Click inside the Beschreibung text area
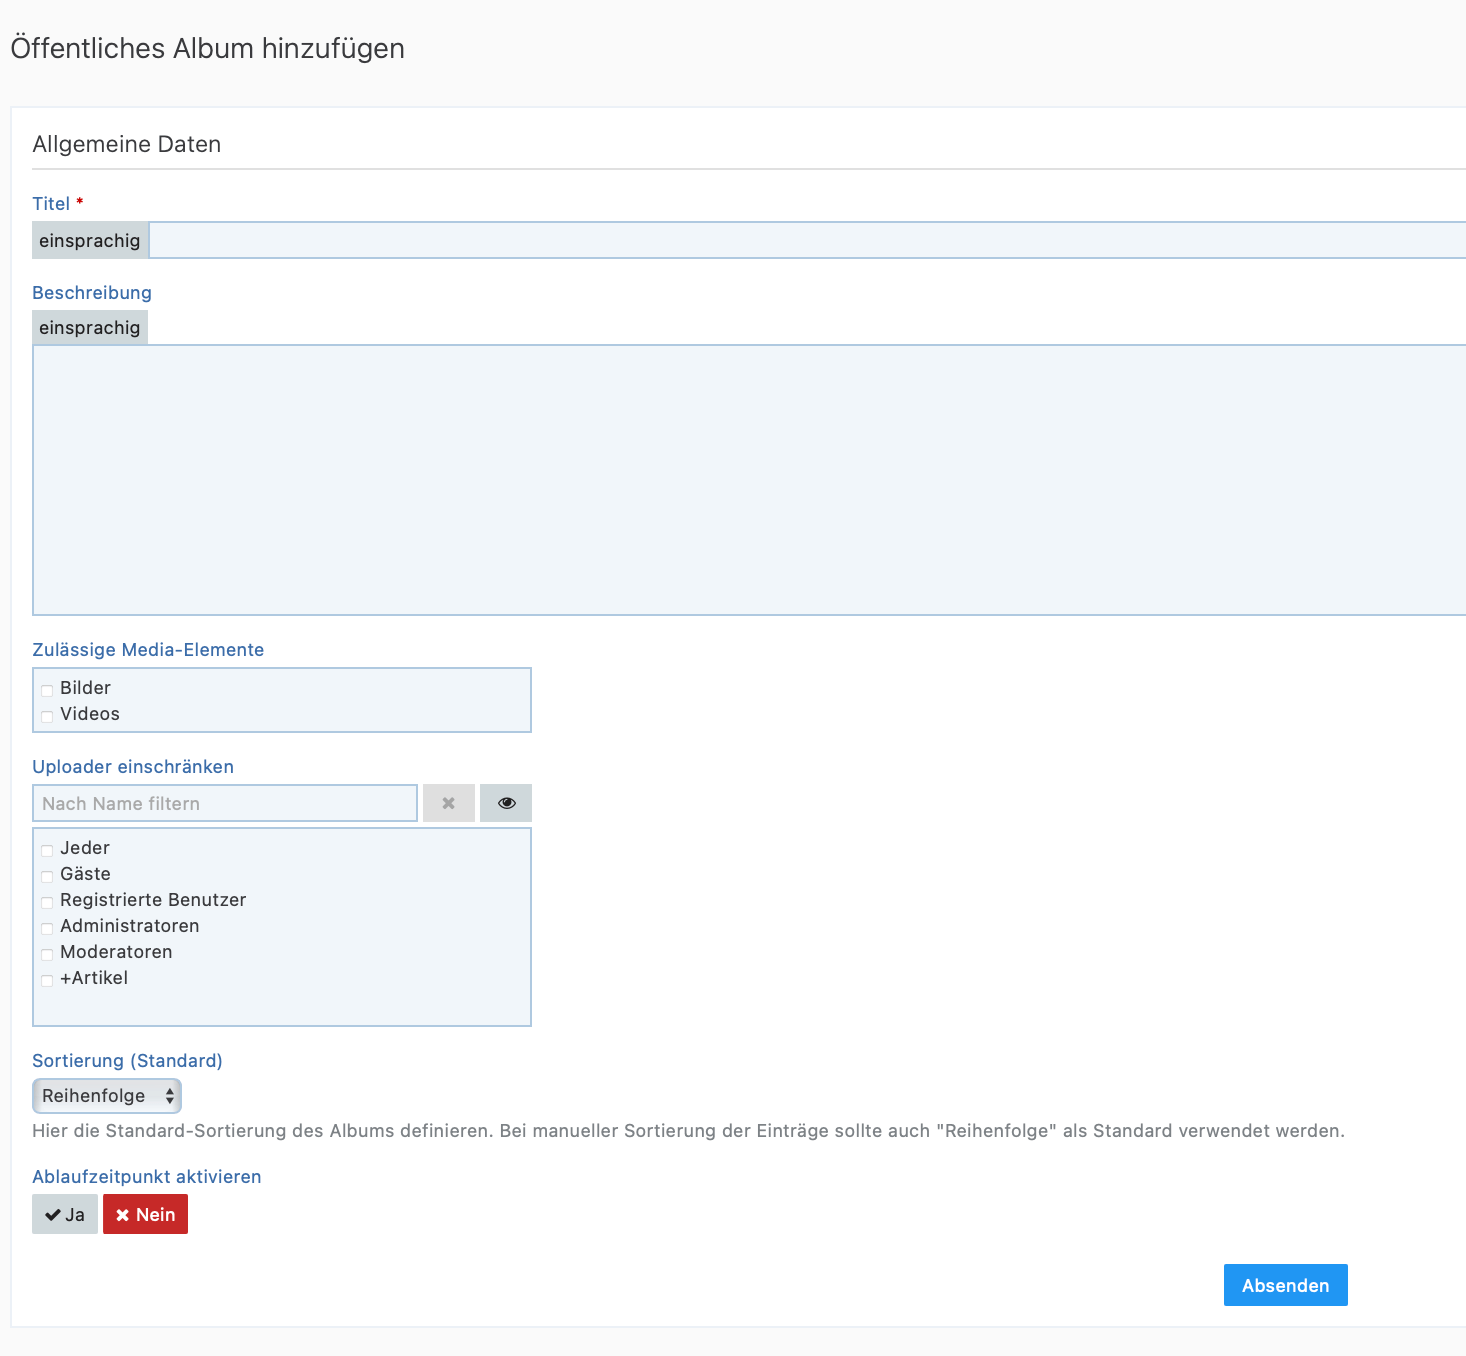The image size is (1466, 1356). [x=748, y=480]
